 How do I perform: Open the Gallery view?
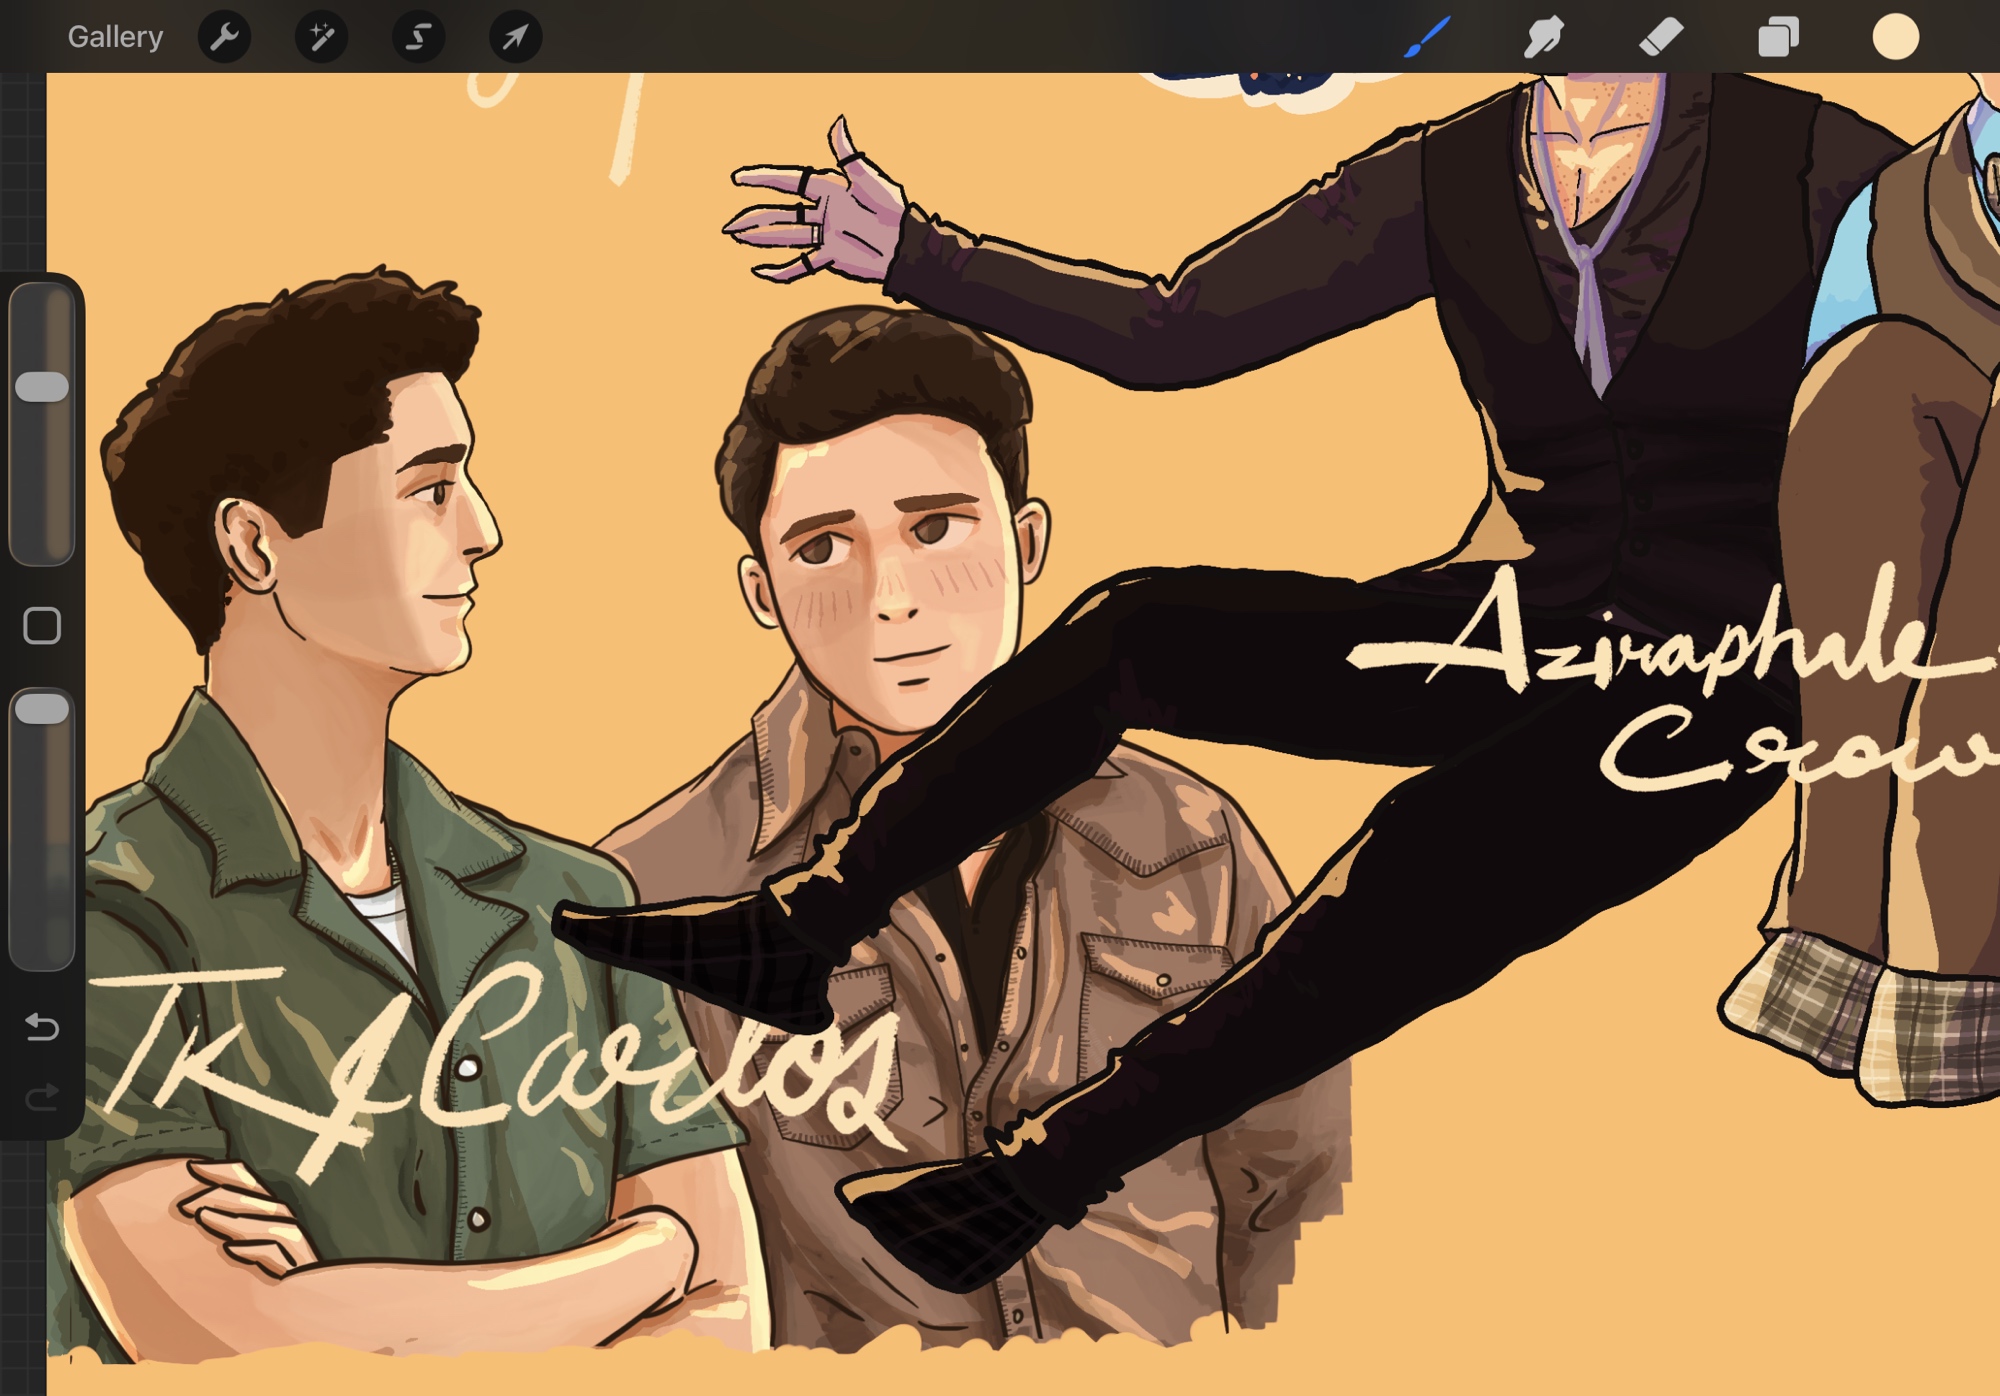pos(115,37)
